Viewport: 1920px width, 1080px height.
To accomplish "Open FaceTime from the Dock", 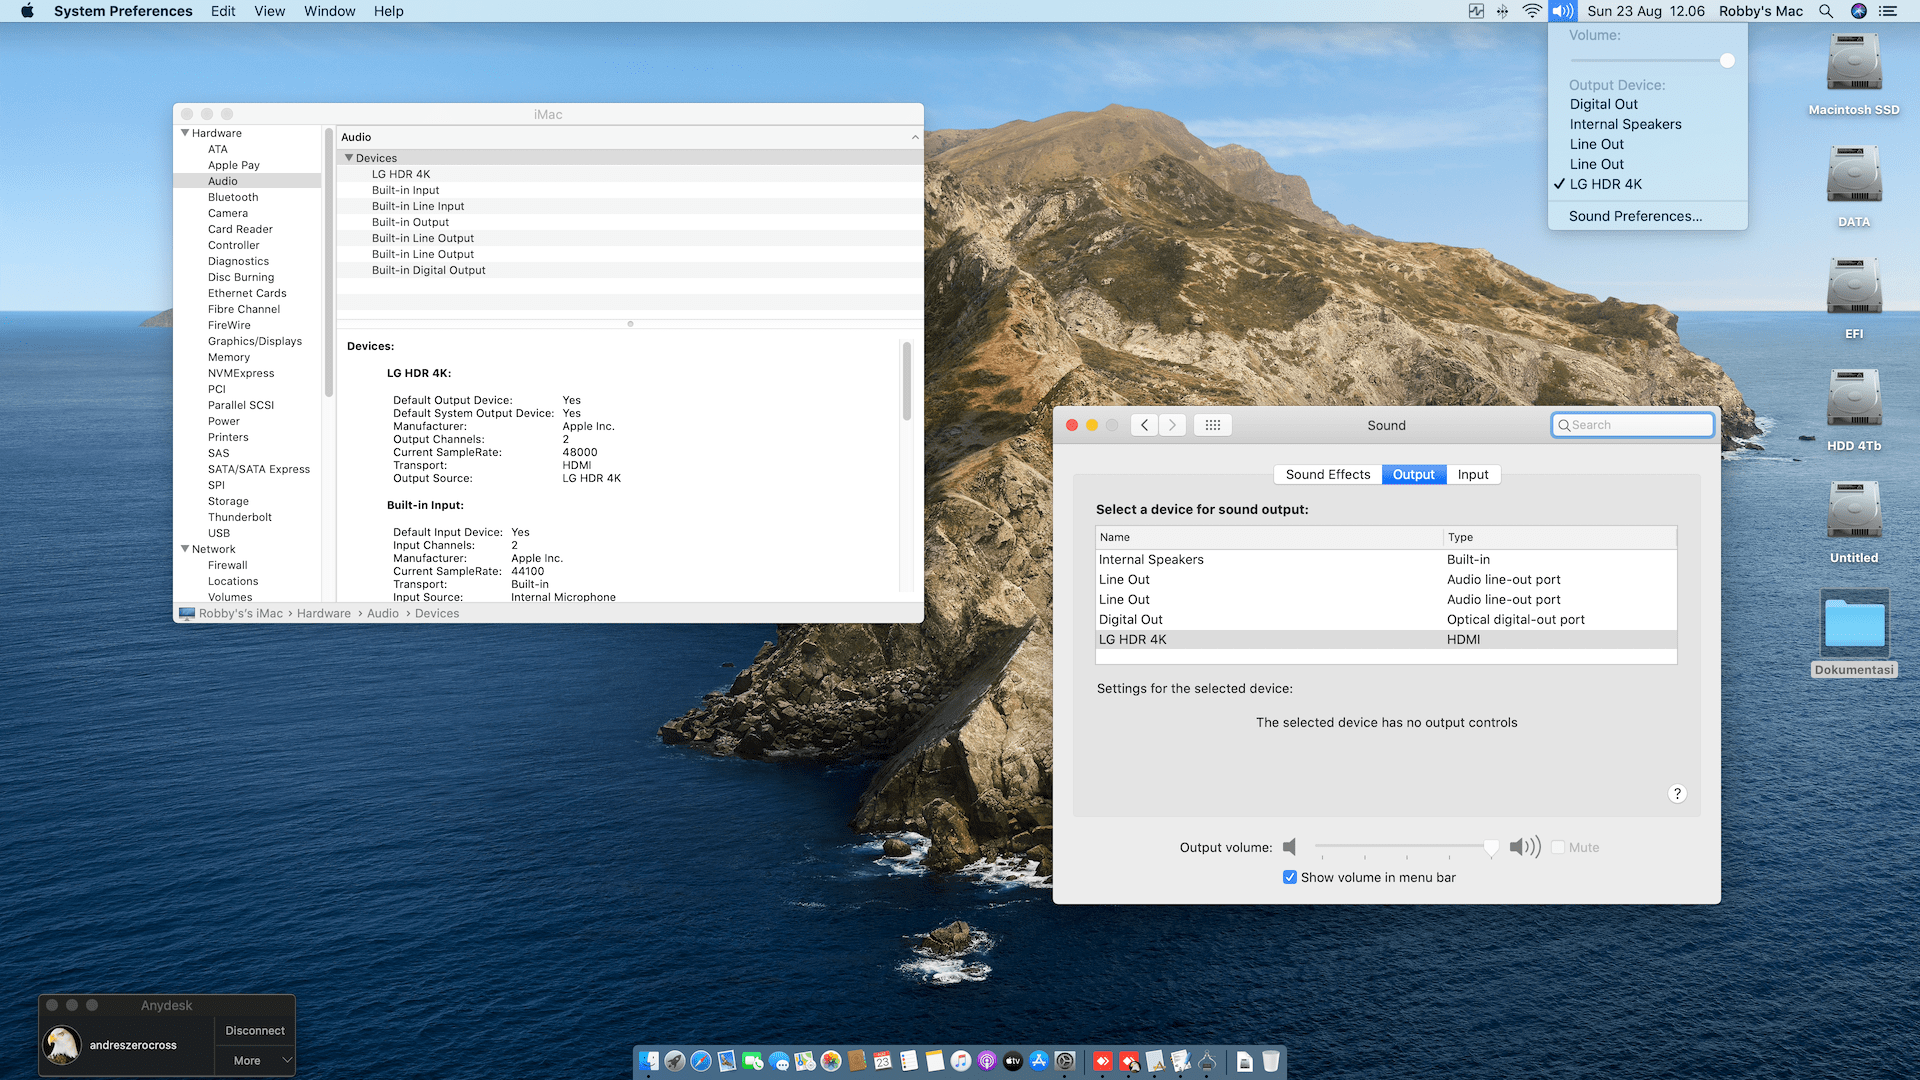I will [x=753, y=1061].
